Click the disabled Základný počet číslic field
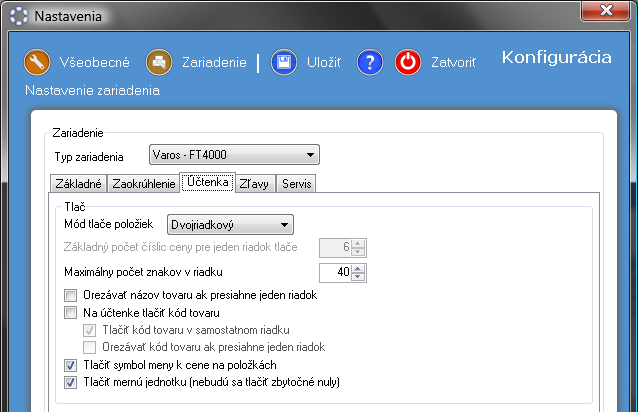 [335, 247]
